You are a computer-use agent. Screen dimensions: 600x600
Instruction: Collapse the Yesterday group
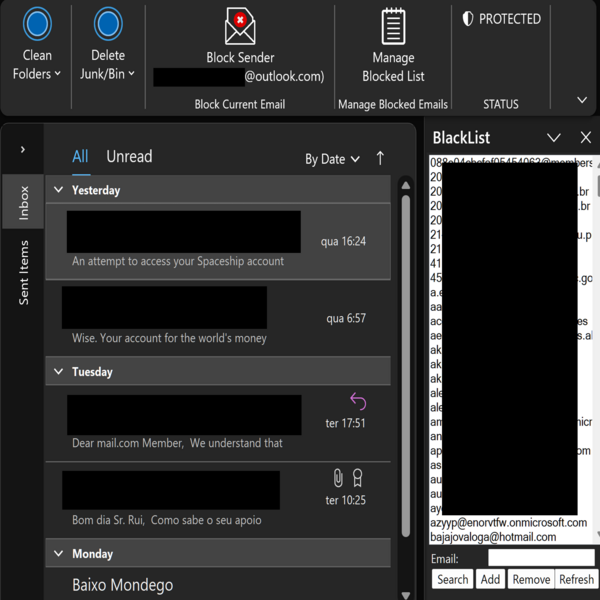[x=59, y=190]
